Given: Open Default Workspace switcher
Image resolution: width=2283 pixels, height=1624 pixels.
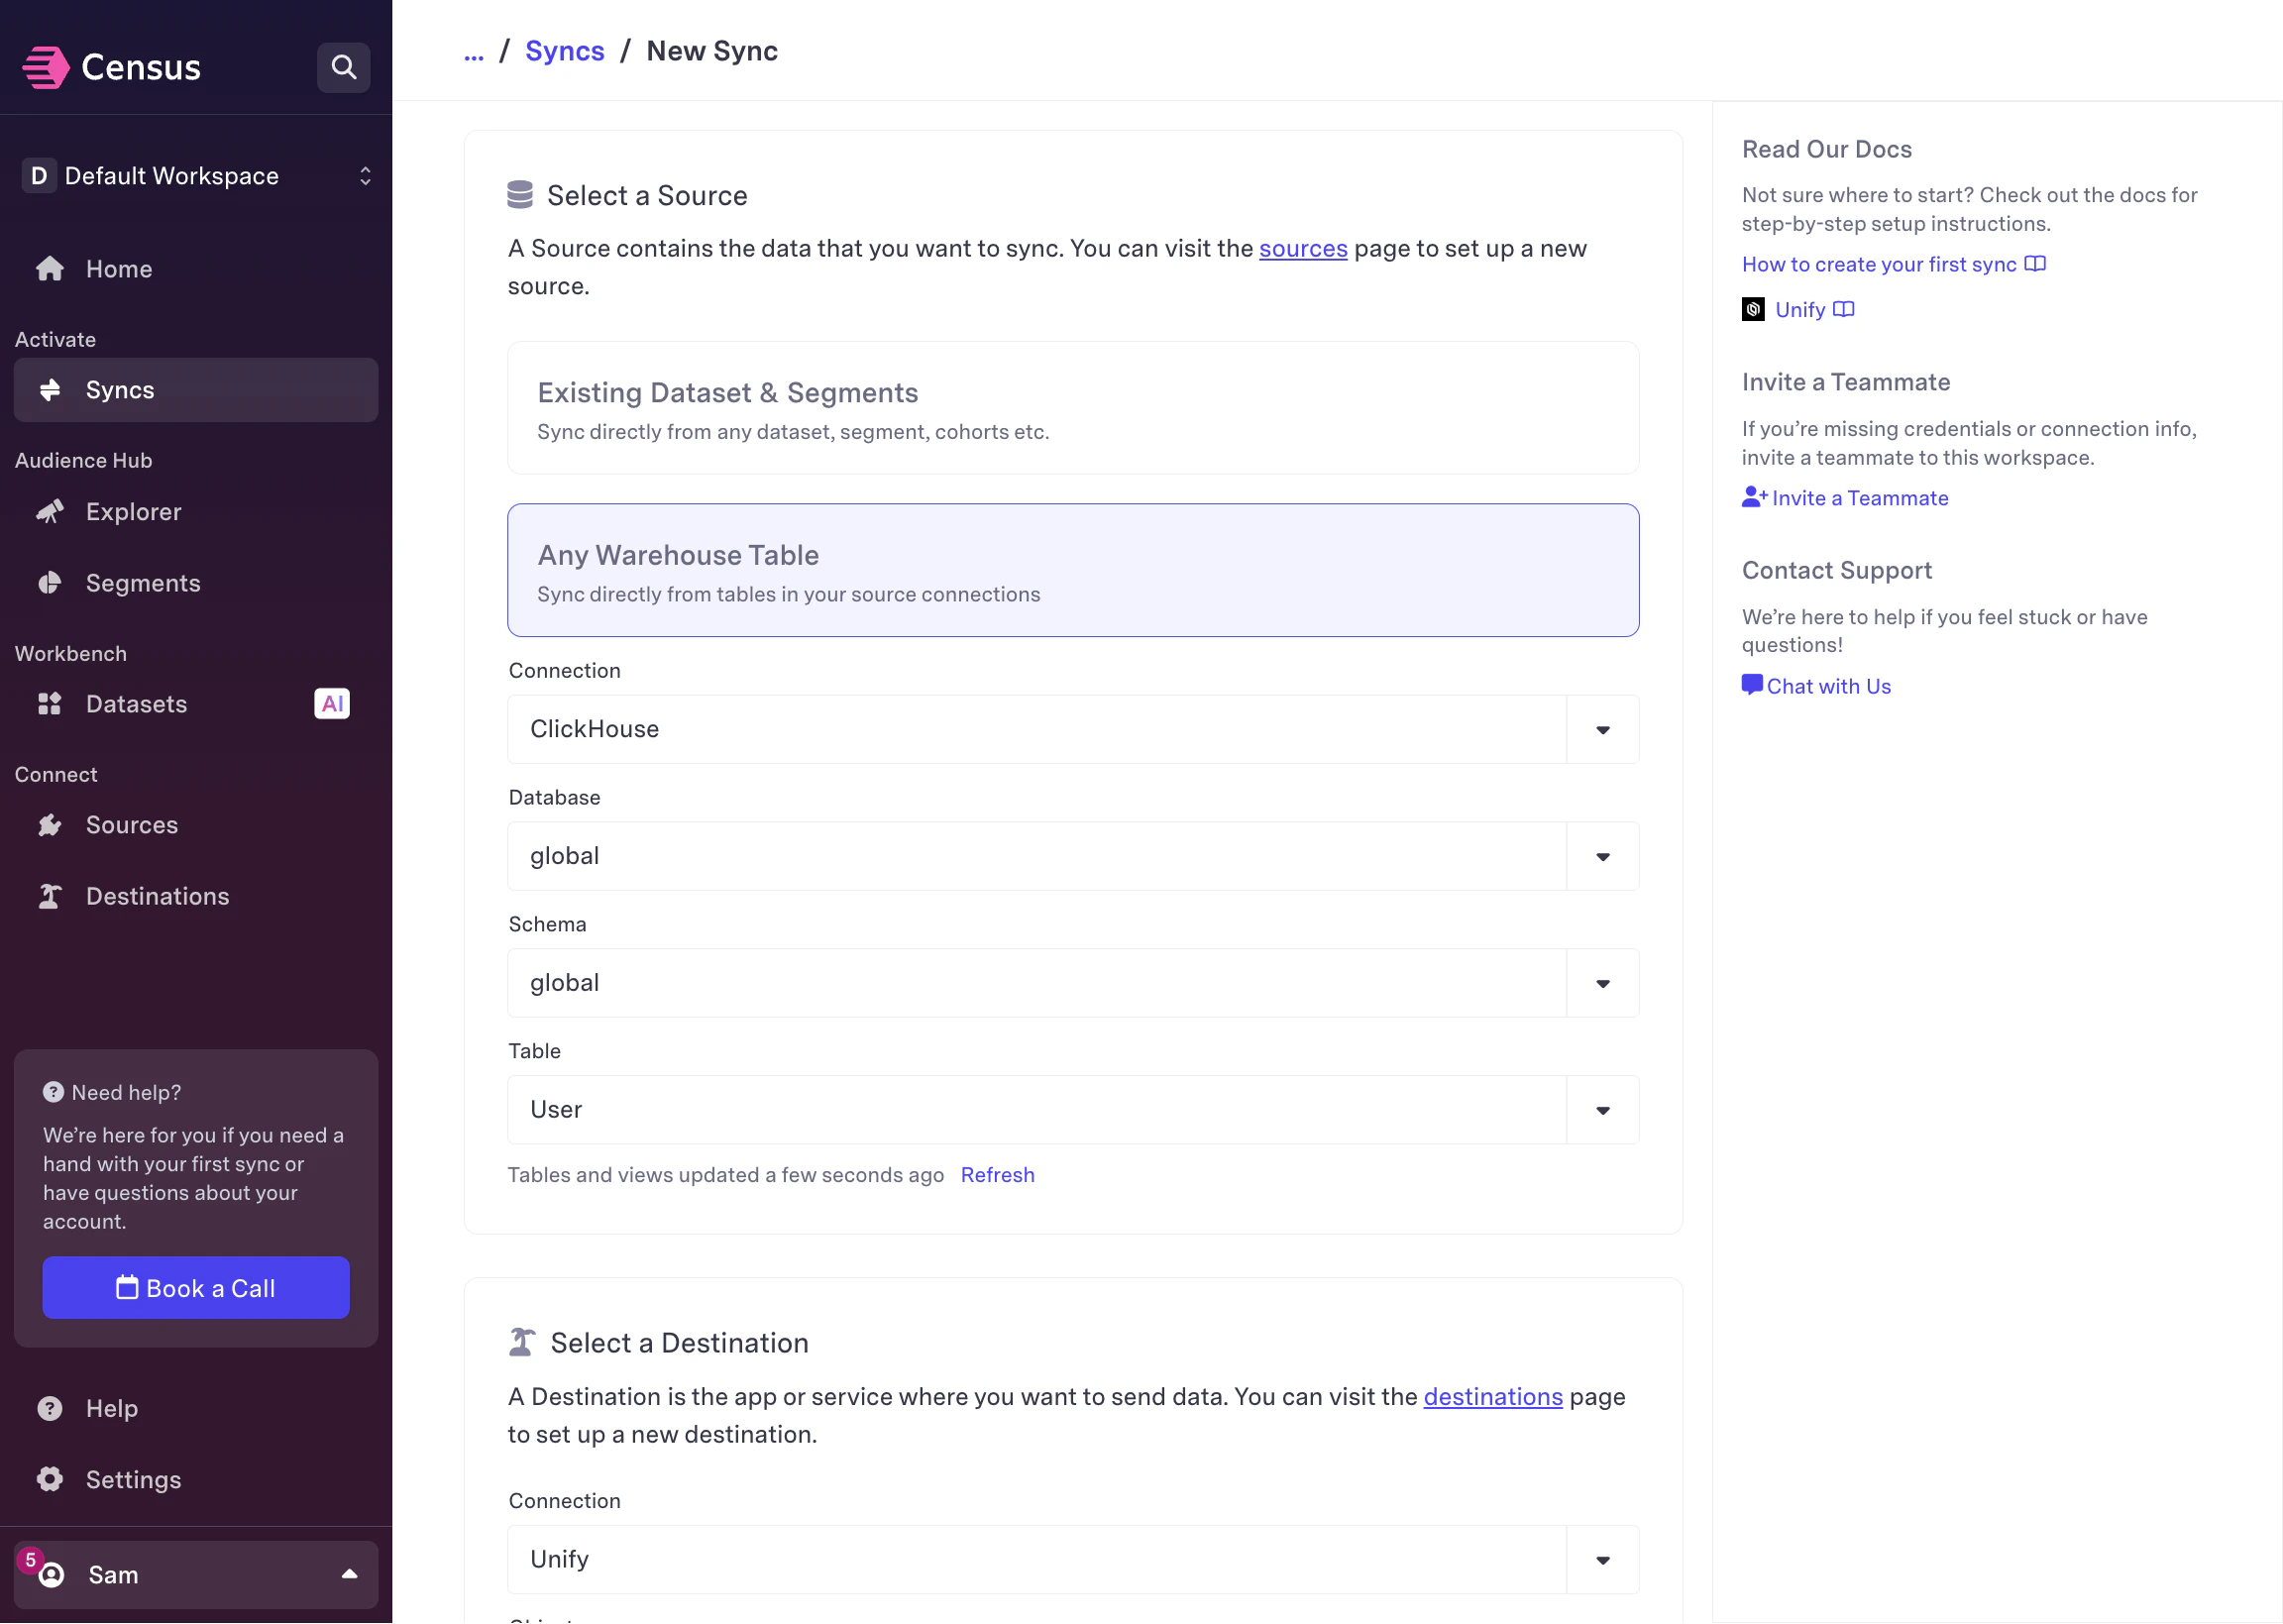Looking at the screenshot, I should 196,176.
